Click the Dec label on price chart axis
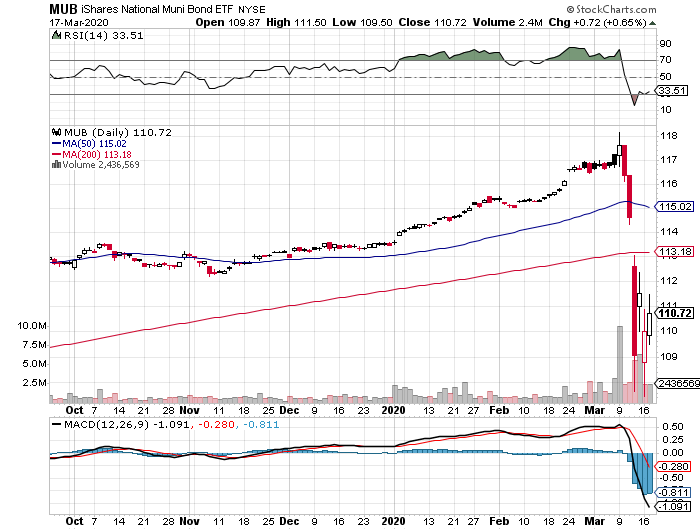Screen dimensions: 700x530 coord(289,411)
